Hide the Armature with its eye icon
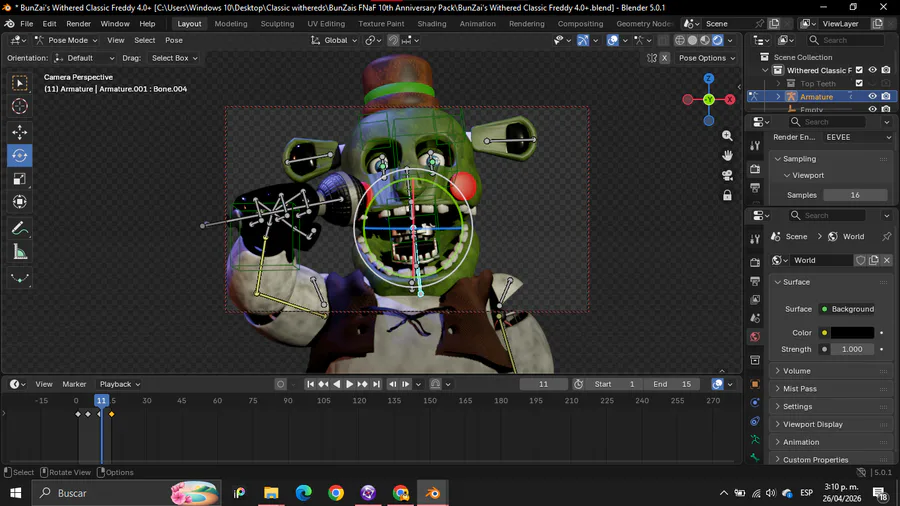The image size is (900, 506). 872,97
